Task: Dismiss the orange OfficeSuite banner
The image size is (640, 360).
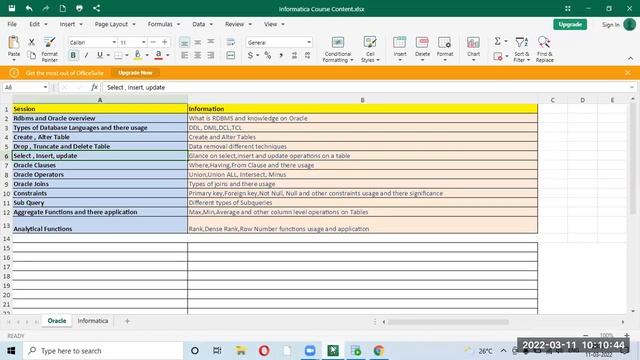Action: pyautogui.click(x=628, y=73)
